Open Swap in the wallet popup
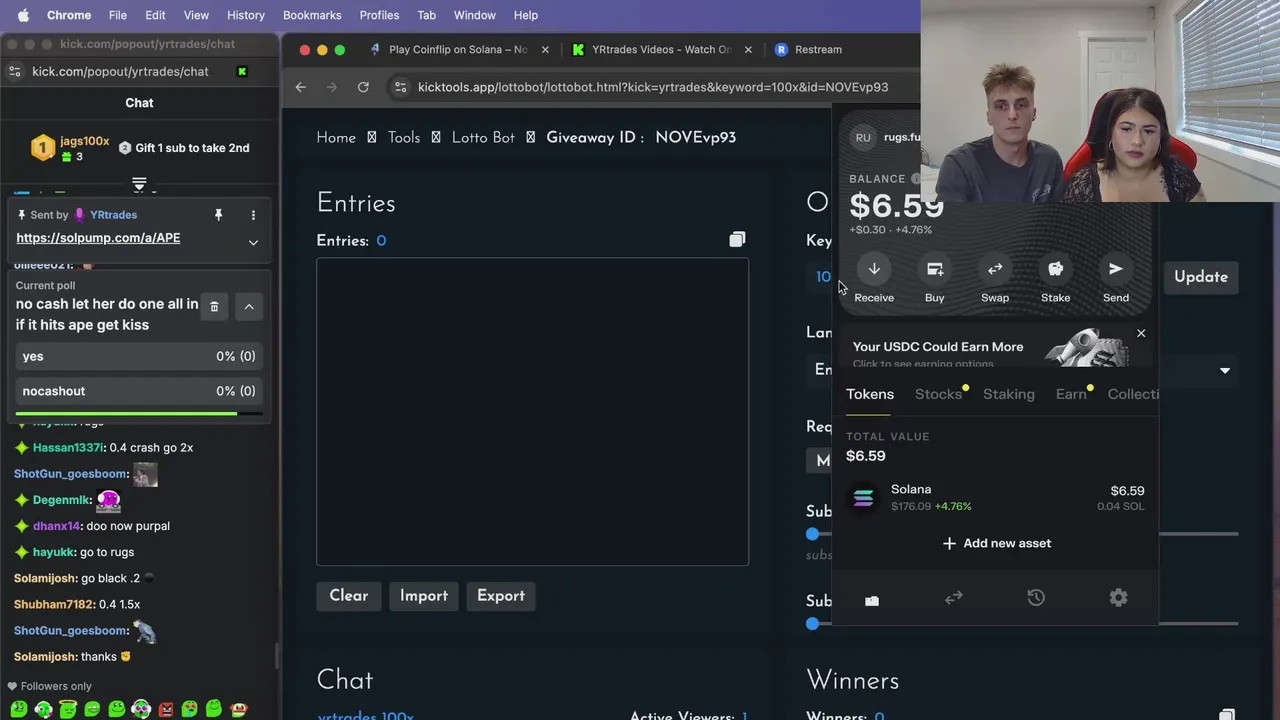1280x720 pixels. [995, 269]
